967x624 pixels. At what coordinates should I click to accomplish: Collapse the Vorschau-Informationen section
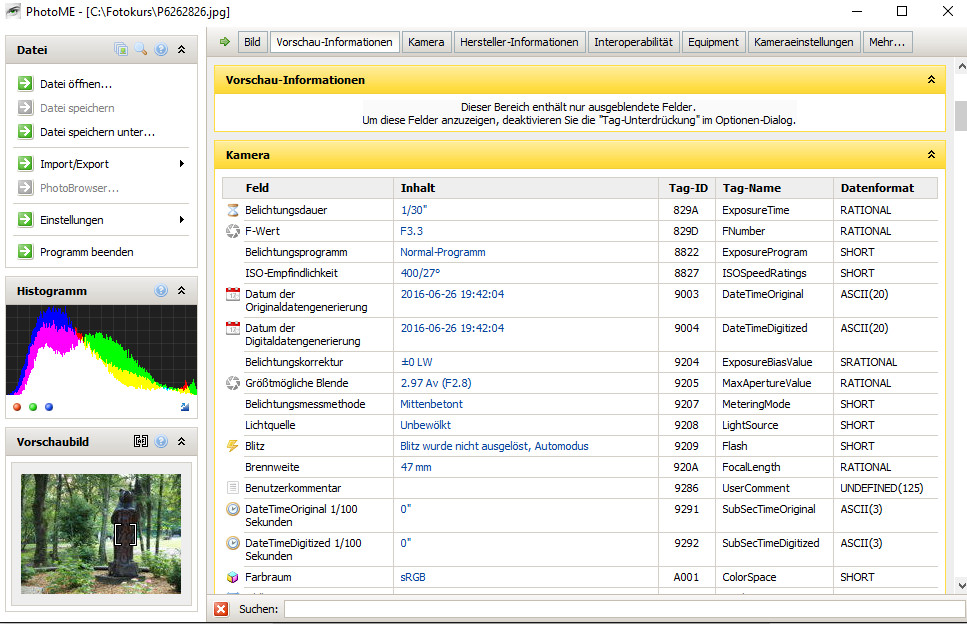point(931,80)
